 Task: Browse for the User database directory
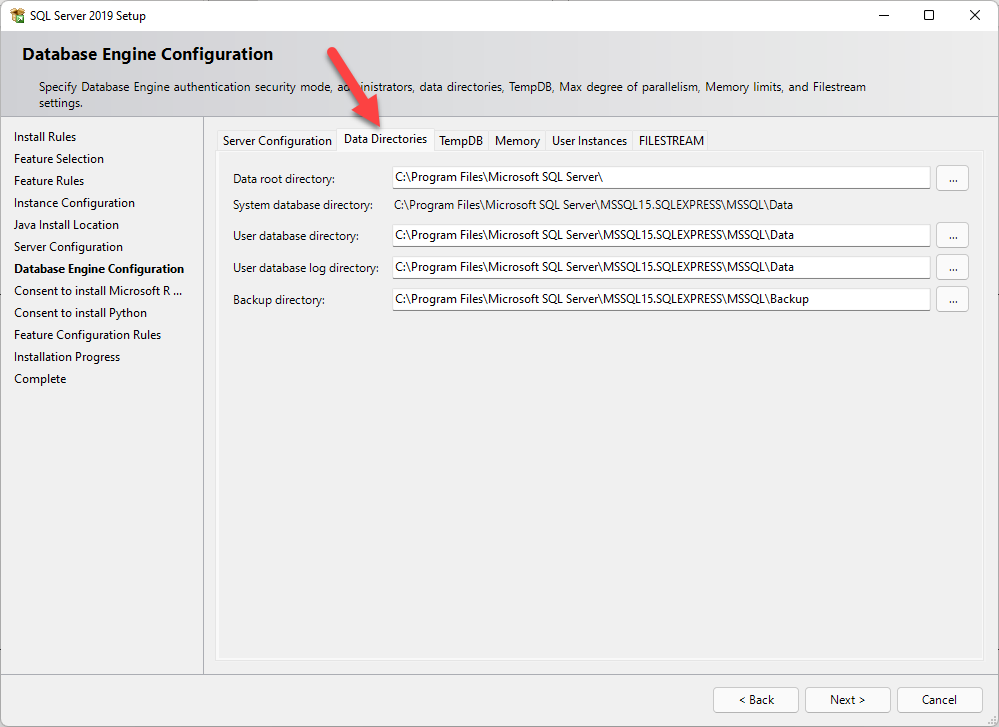pos(952,235)
